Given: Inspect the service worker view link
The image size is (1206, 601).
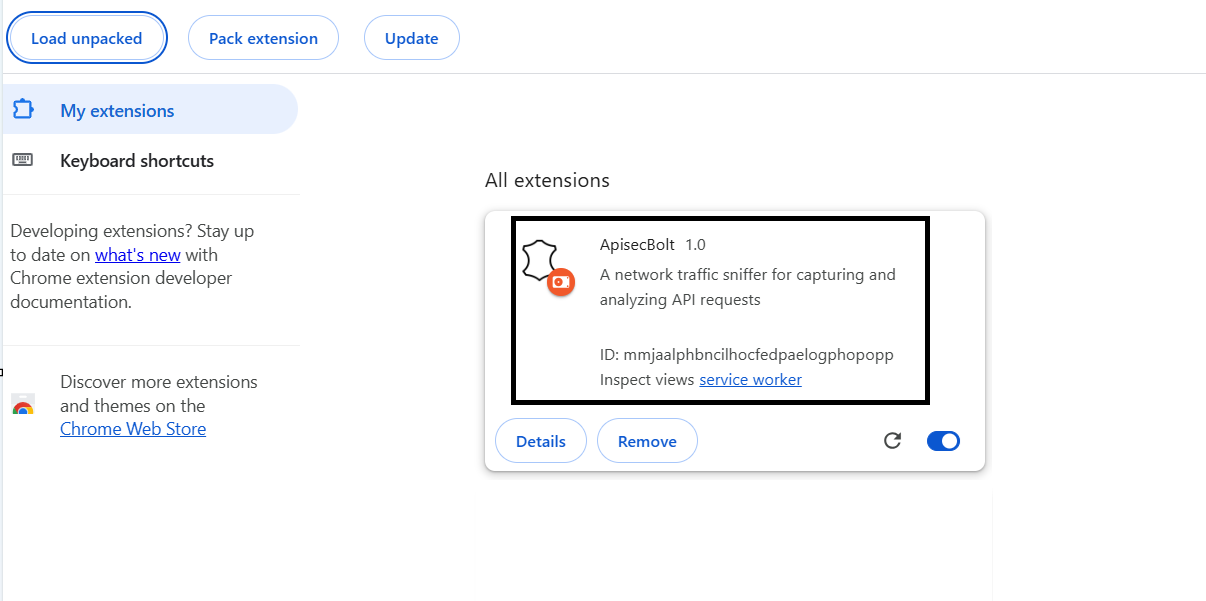Looking at the screenshot, I should [750, 380].
